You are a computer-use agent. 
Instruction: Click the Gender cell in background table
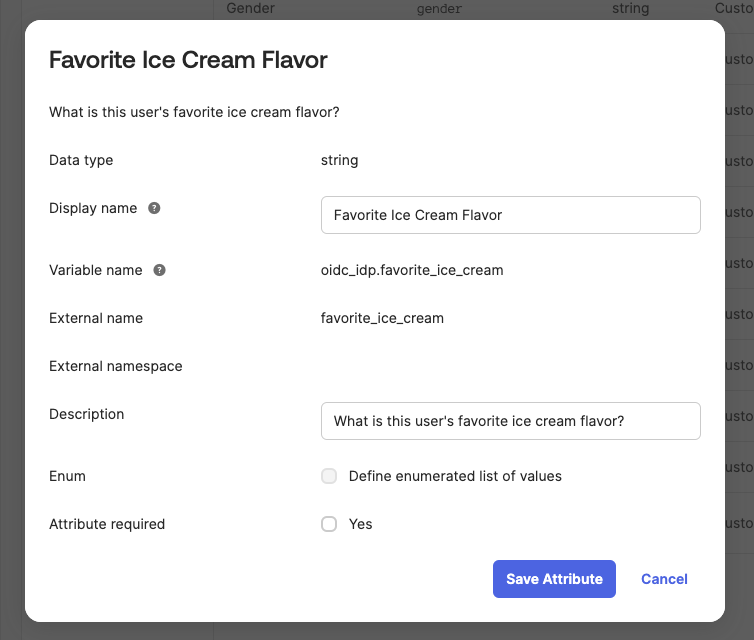tap(250, 8)
